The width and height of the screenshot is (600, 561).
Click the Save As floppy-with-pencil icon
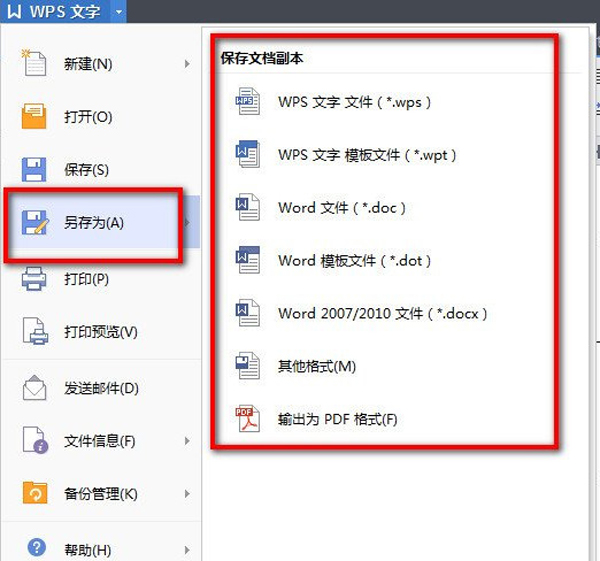pyautogui.click(x=35, y=222)
